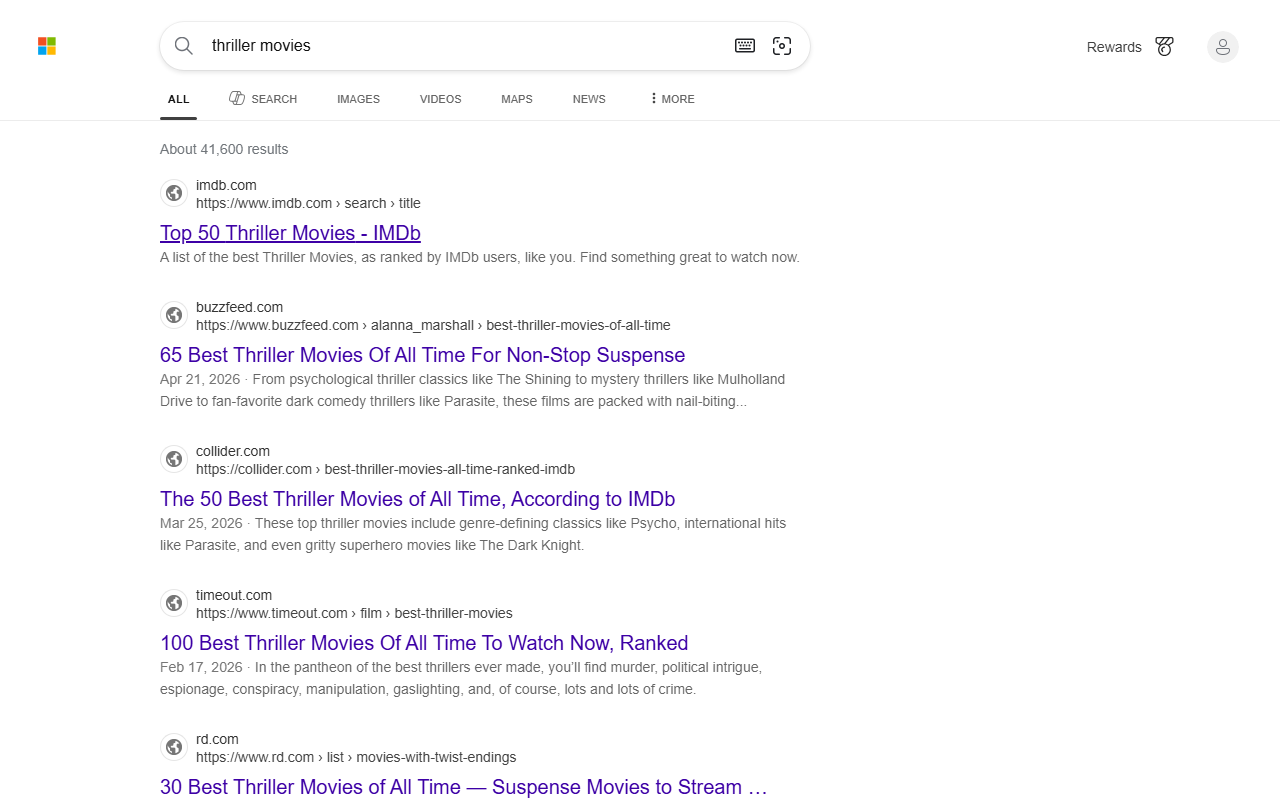Switch to the VIDEOS tab
The image size is (1280, 800).
pos(440,99)
